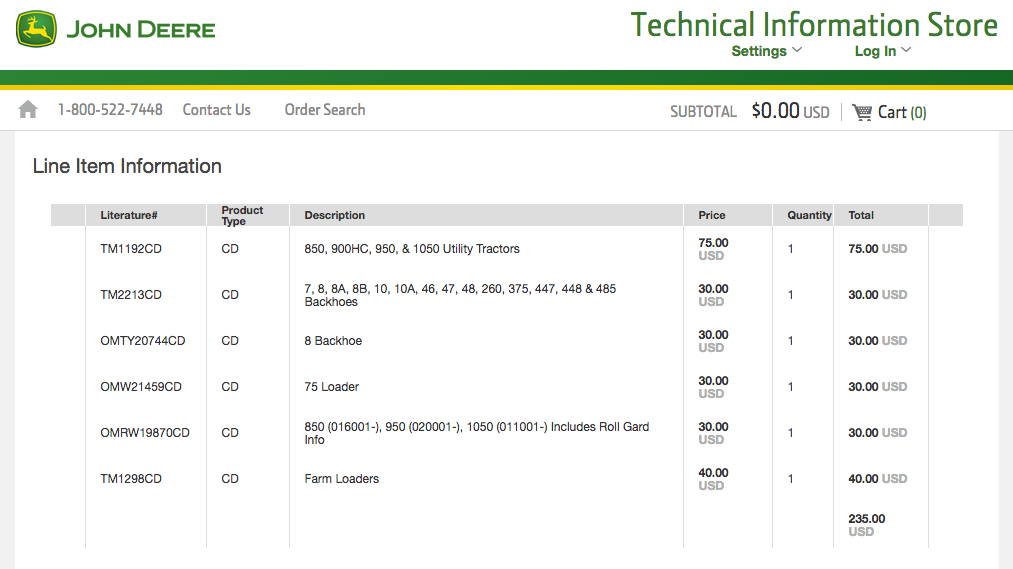Click the '8 Backhoe' description
1013x569 pixels.
pyautogui.click(x=333, y=340)
